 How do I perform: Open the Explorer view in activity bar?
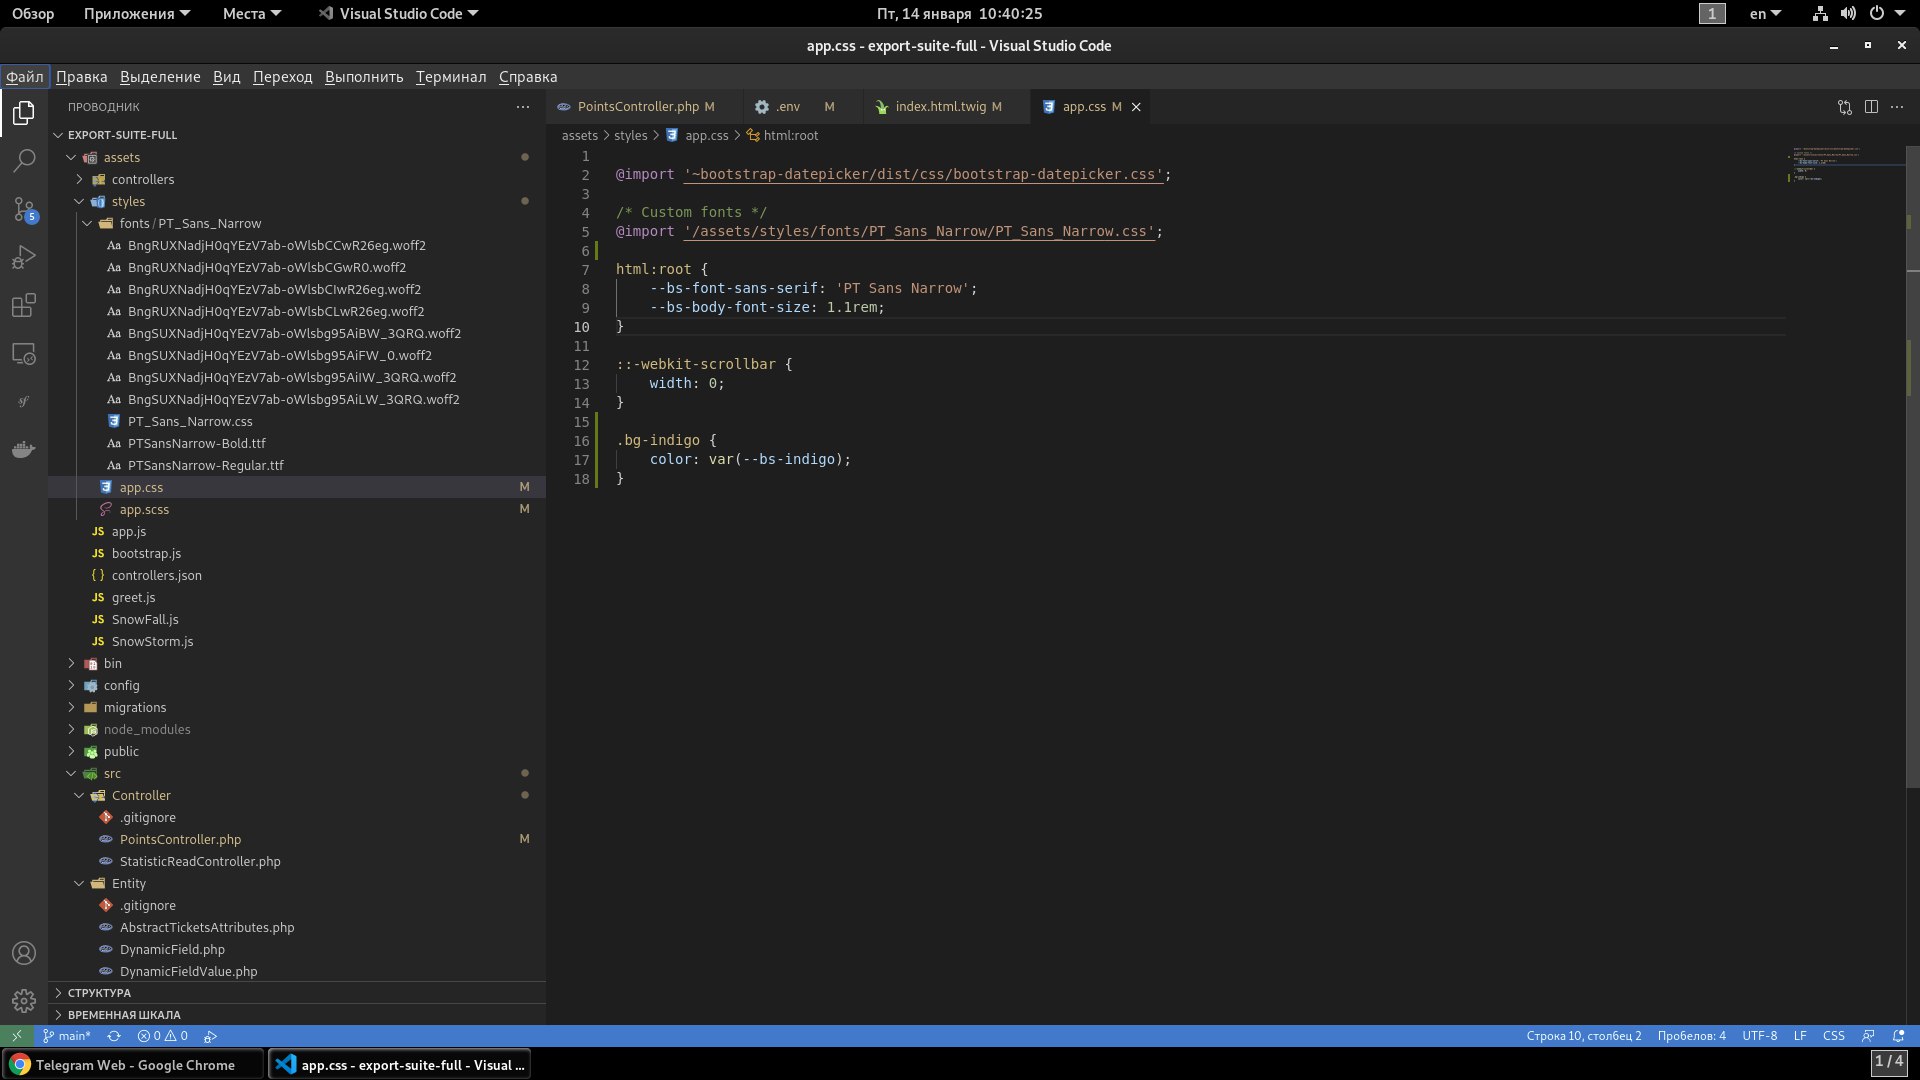24,113
